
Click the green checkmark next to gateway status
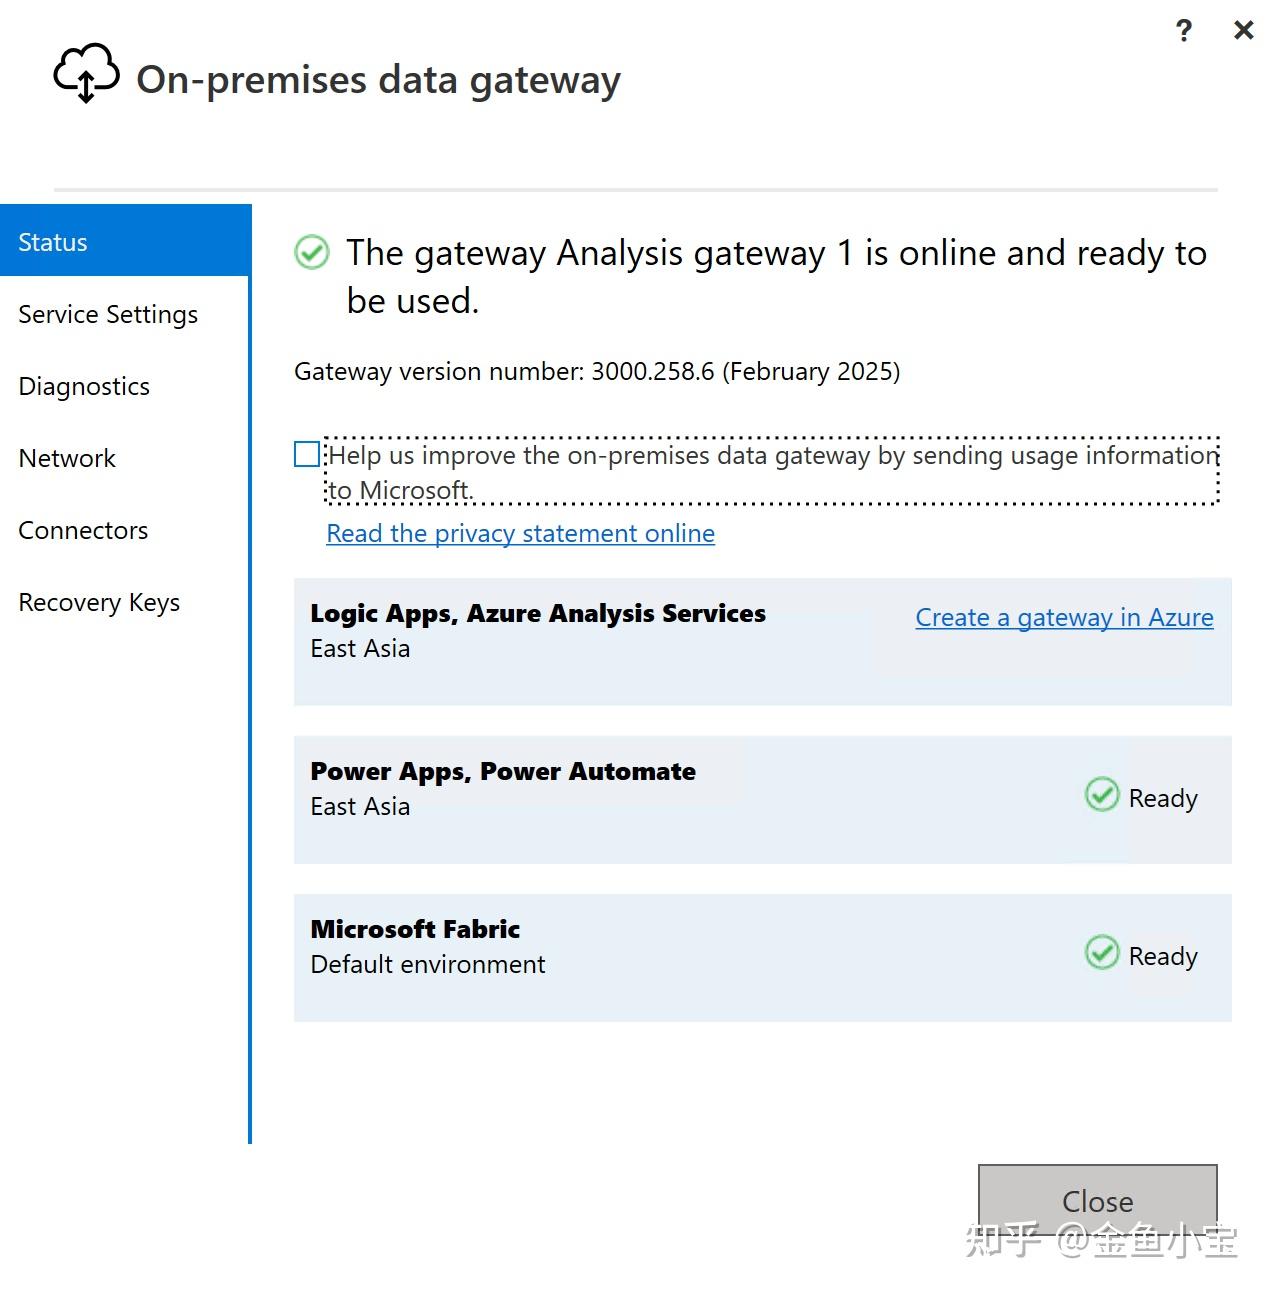pos(312,253)
